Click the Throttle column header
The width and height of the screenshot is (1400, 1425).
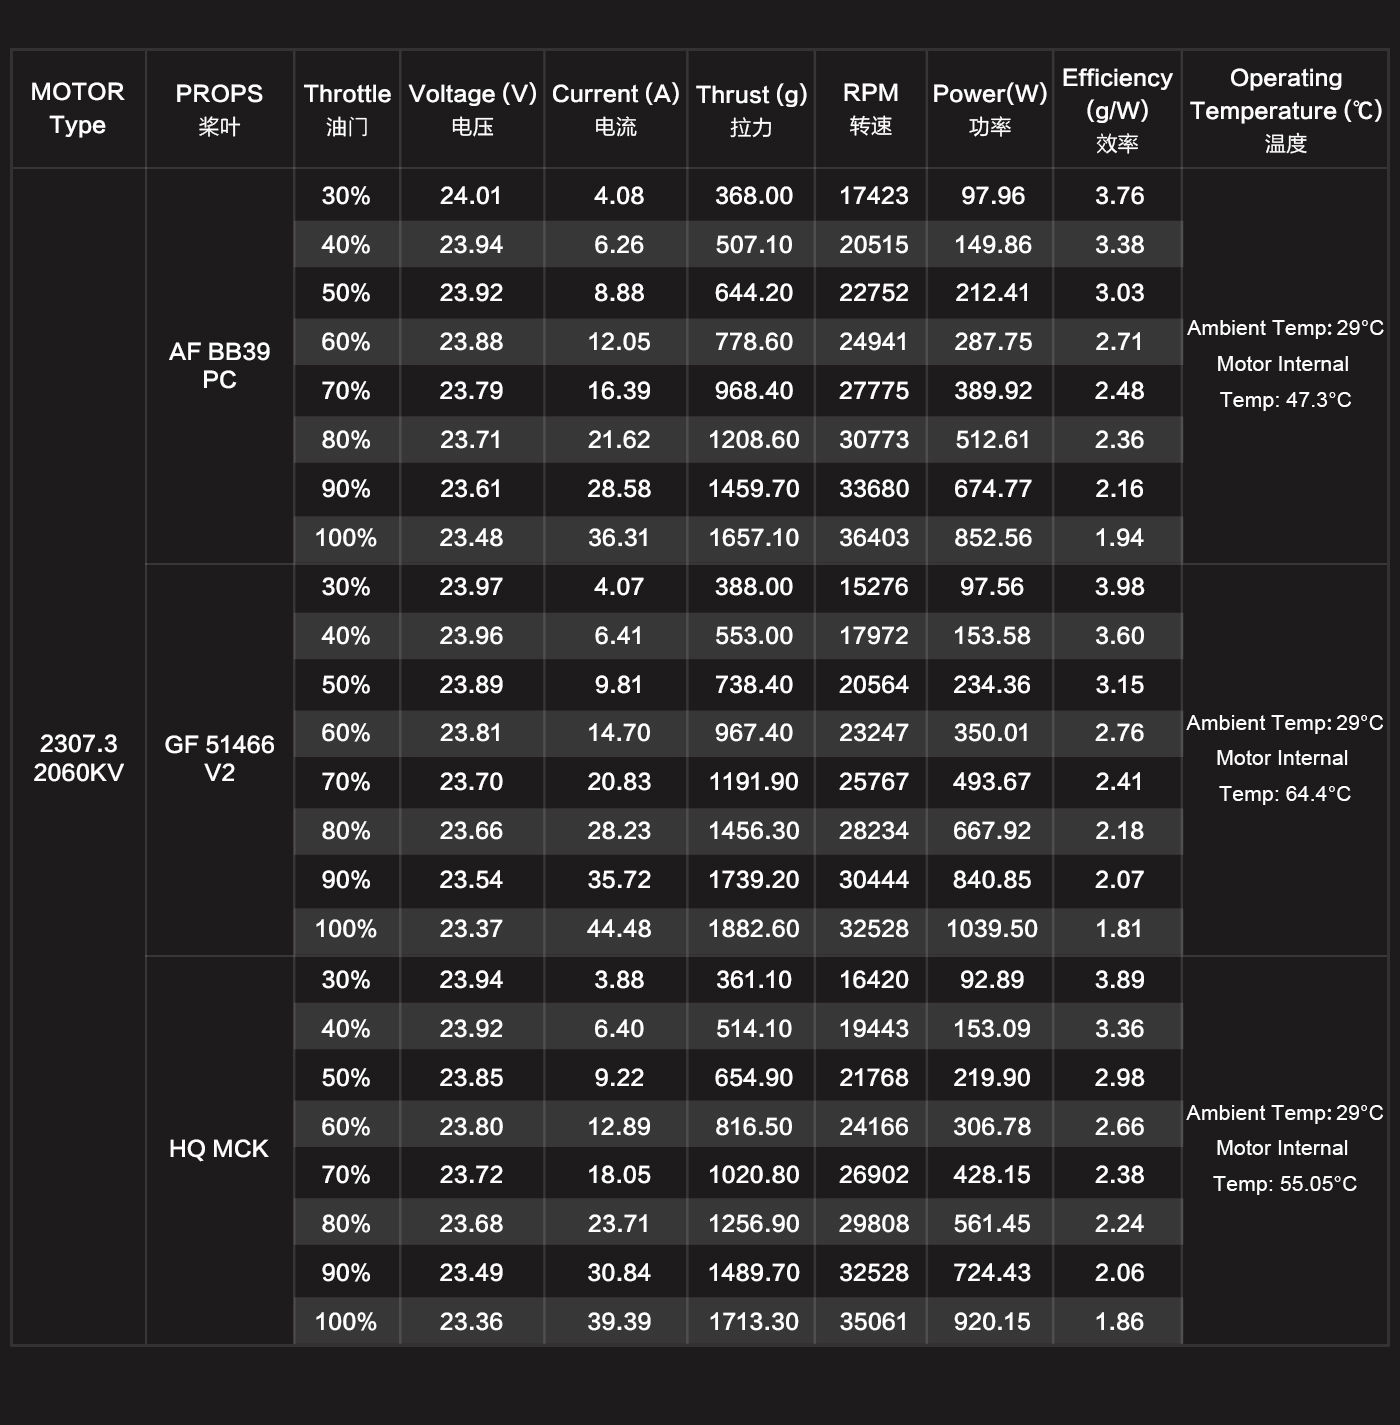(x=347, y=109)
